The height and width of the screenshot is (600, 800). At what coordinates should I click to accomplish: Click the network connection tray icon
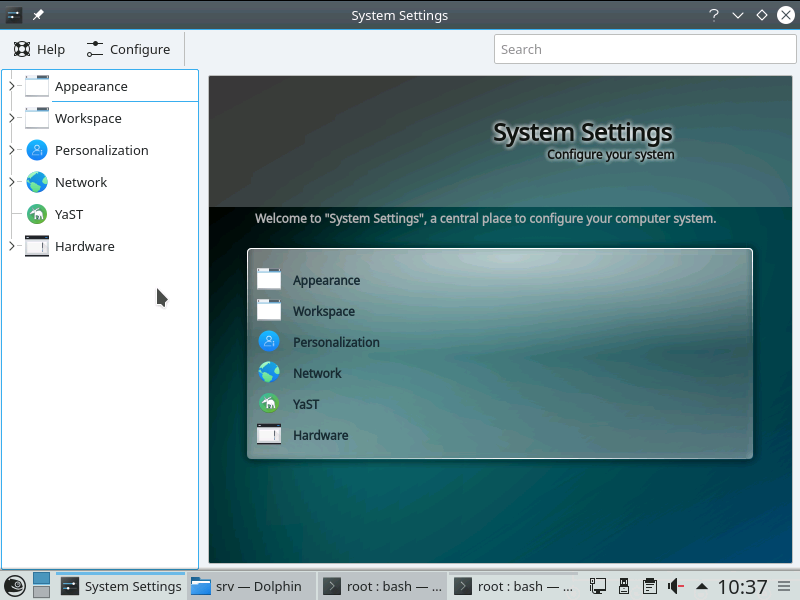(597, 586)
